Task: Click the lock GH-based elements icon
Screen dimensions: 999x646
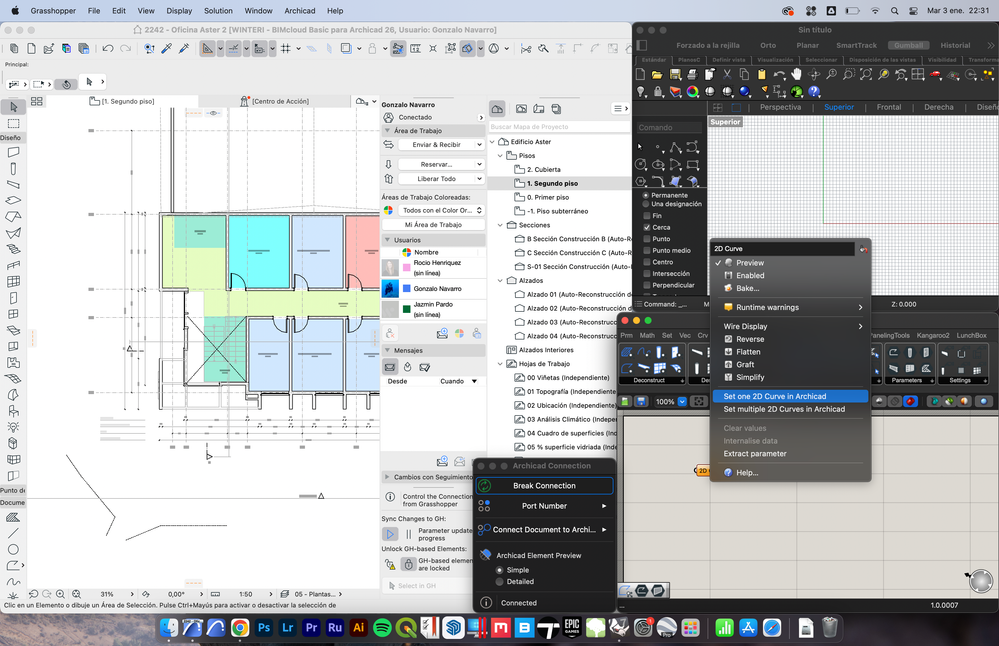Action: coord(408,564)
